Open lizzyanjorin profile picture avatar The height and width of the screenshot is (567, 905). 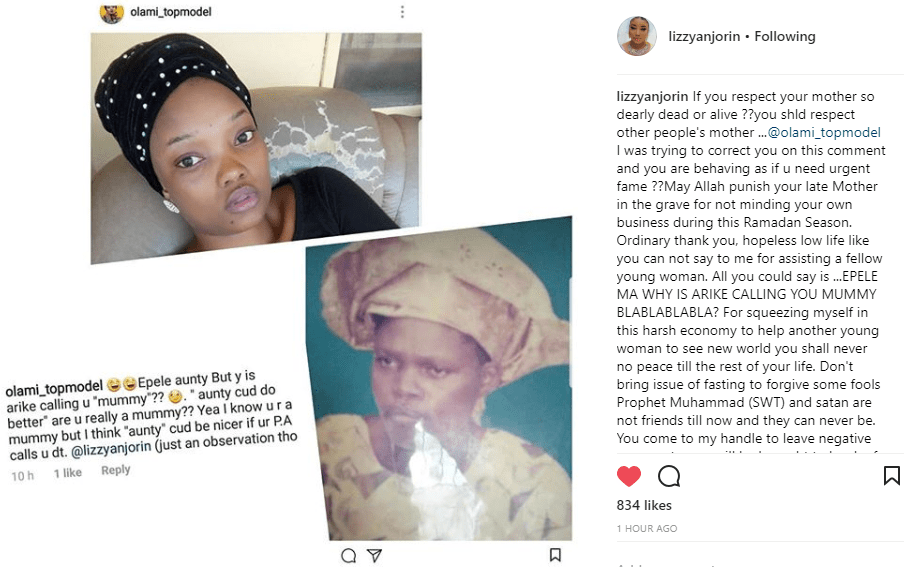pos(637,36)
